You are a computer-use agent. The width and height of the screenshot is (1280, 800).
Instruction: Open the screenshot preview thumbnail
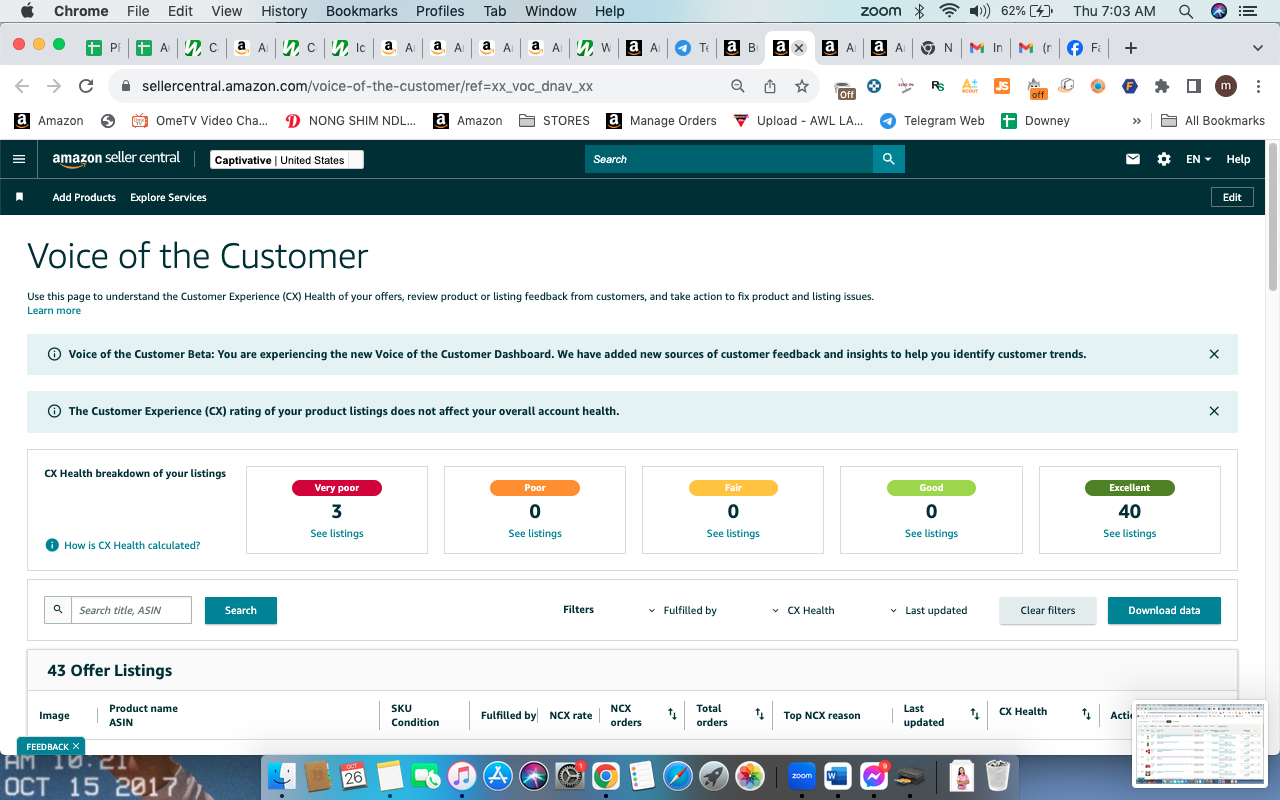pyautogui.click(x=1200, y=744)
